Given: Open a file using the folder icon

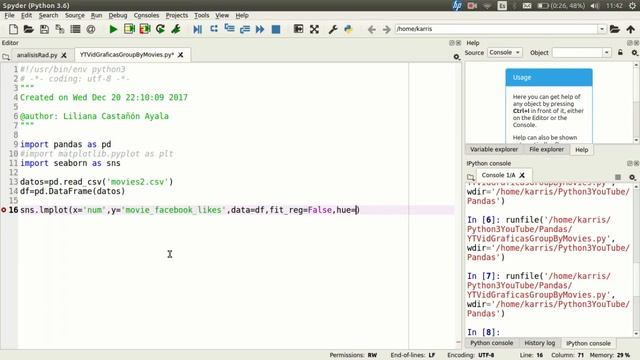Looking at the screenshot, I should (x=29, y=29).
